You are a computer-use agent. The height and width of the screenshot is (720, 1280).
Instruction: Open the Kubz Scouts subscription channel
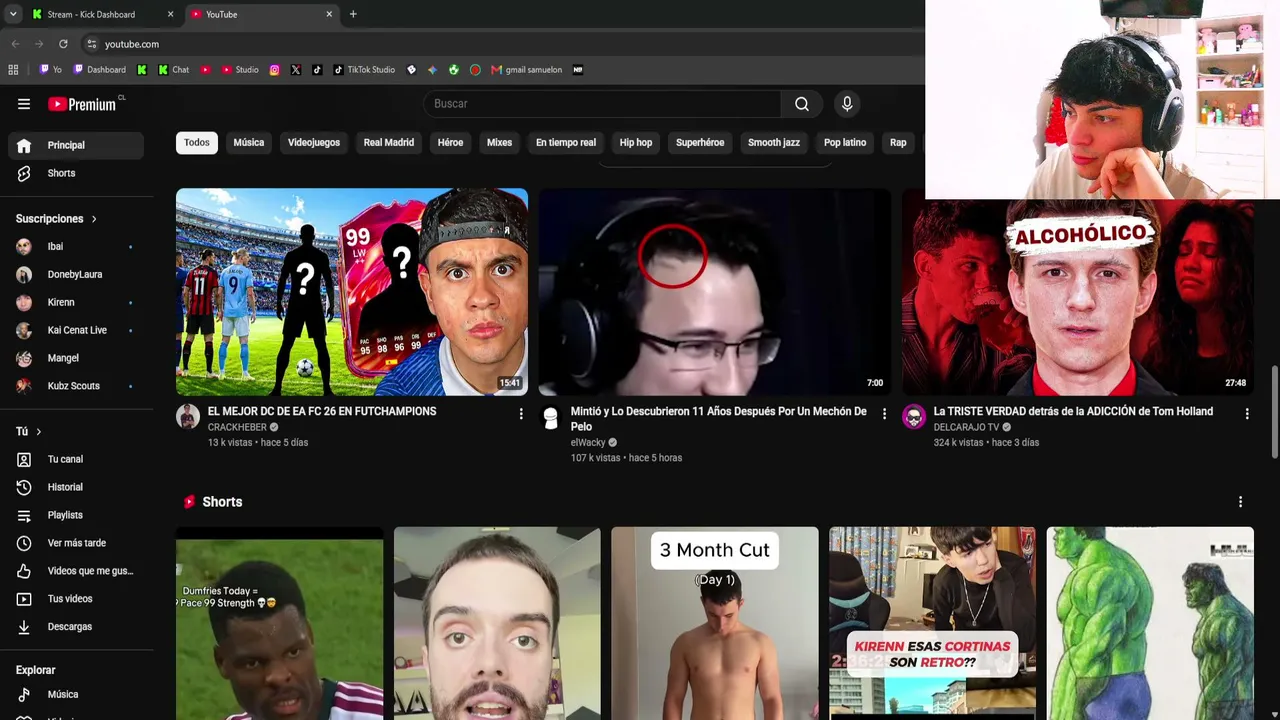click(x=76, y=386)
